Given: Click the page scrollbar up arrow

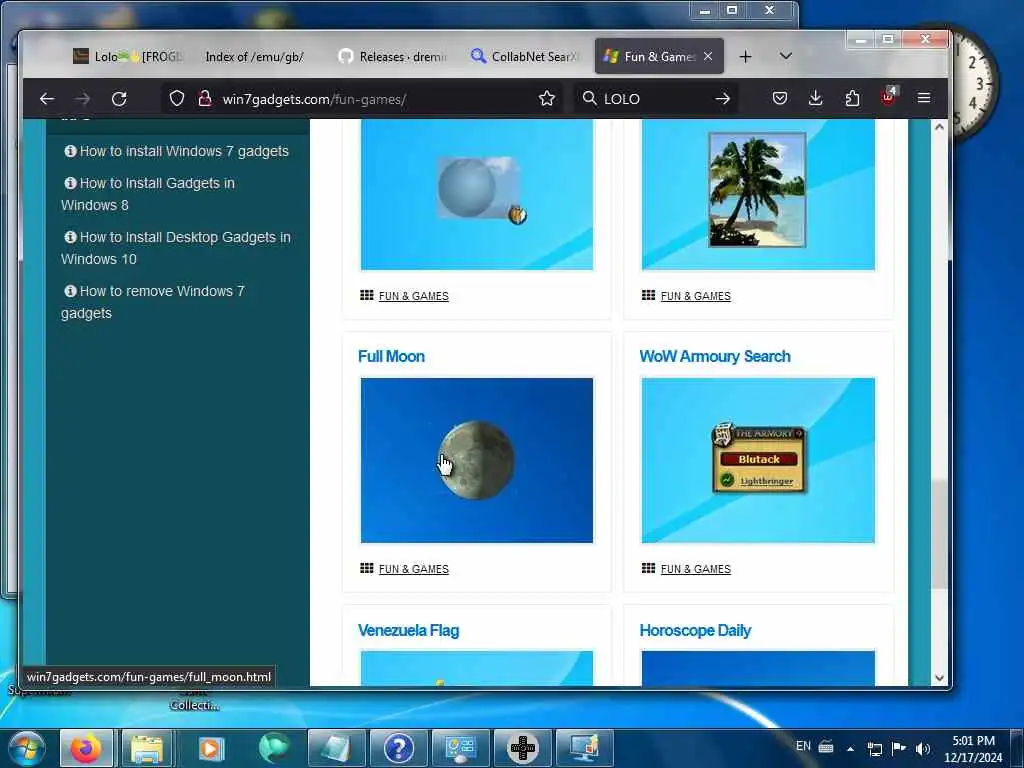Looking at the screenshot, I should click(939, 127).
